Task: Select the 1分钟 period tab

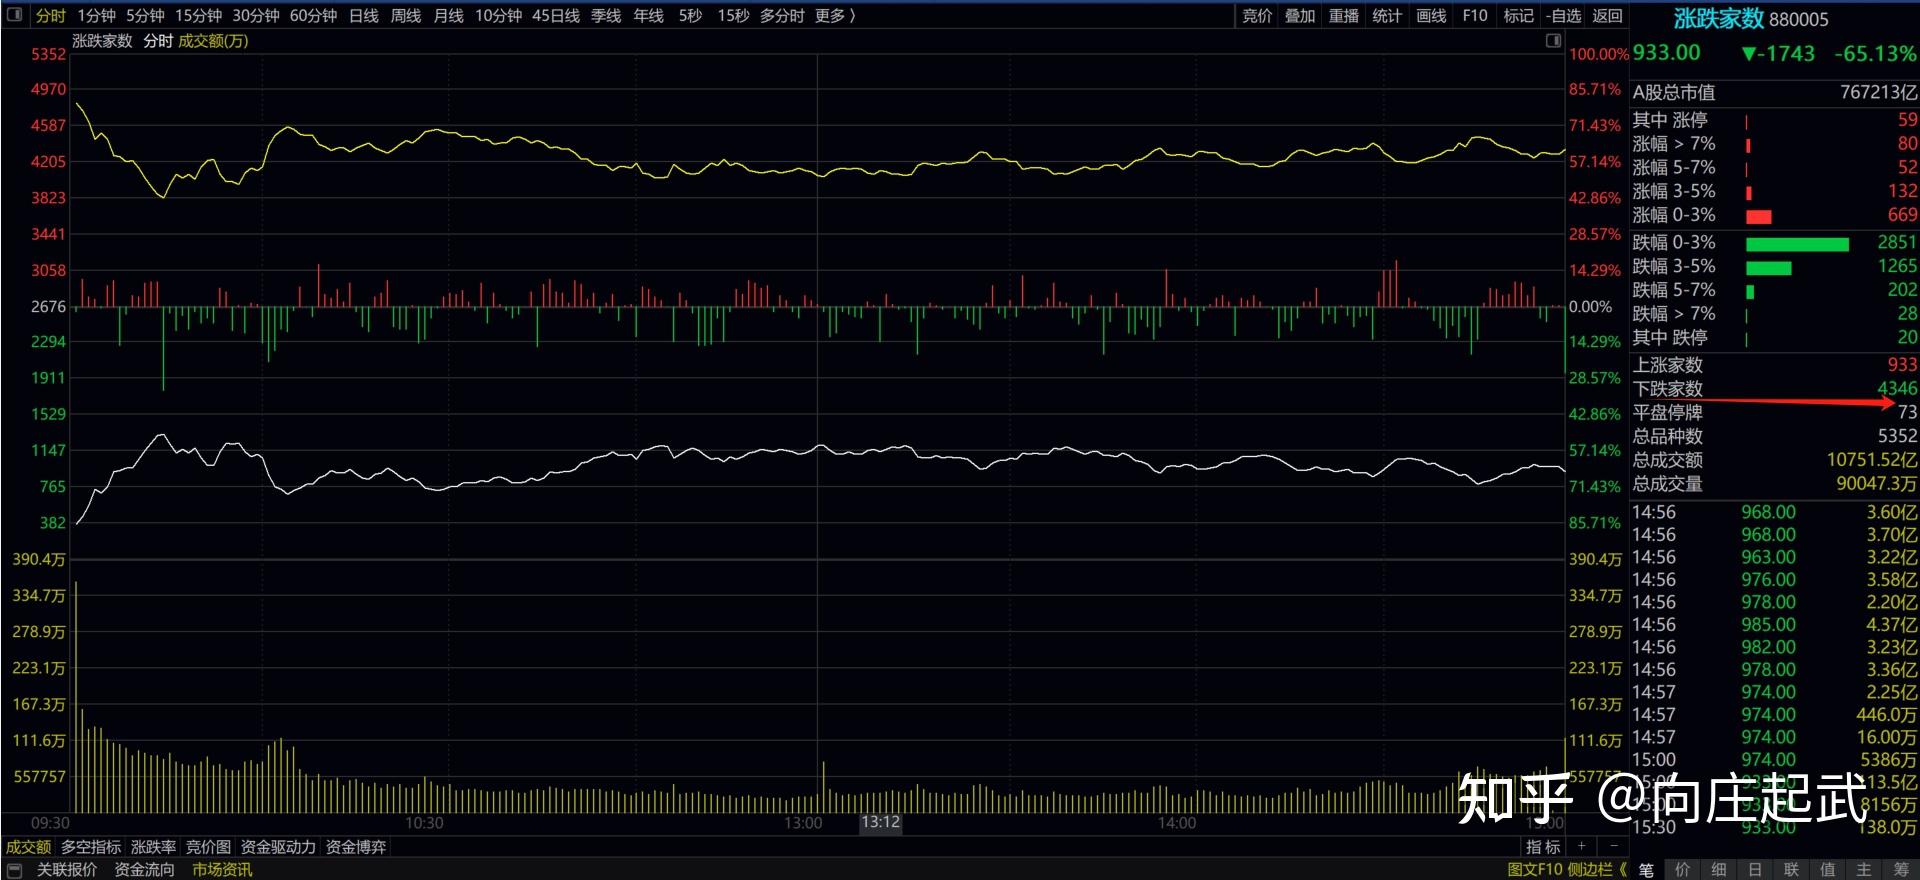Action: point(96,16)
